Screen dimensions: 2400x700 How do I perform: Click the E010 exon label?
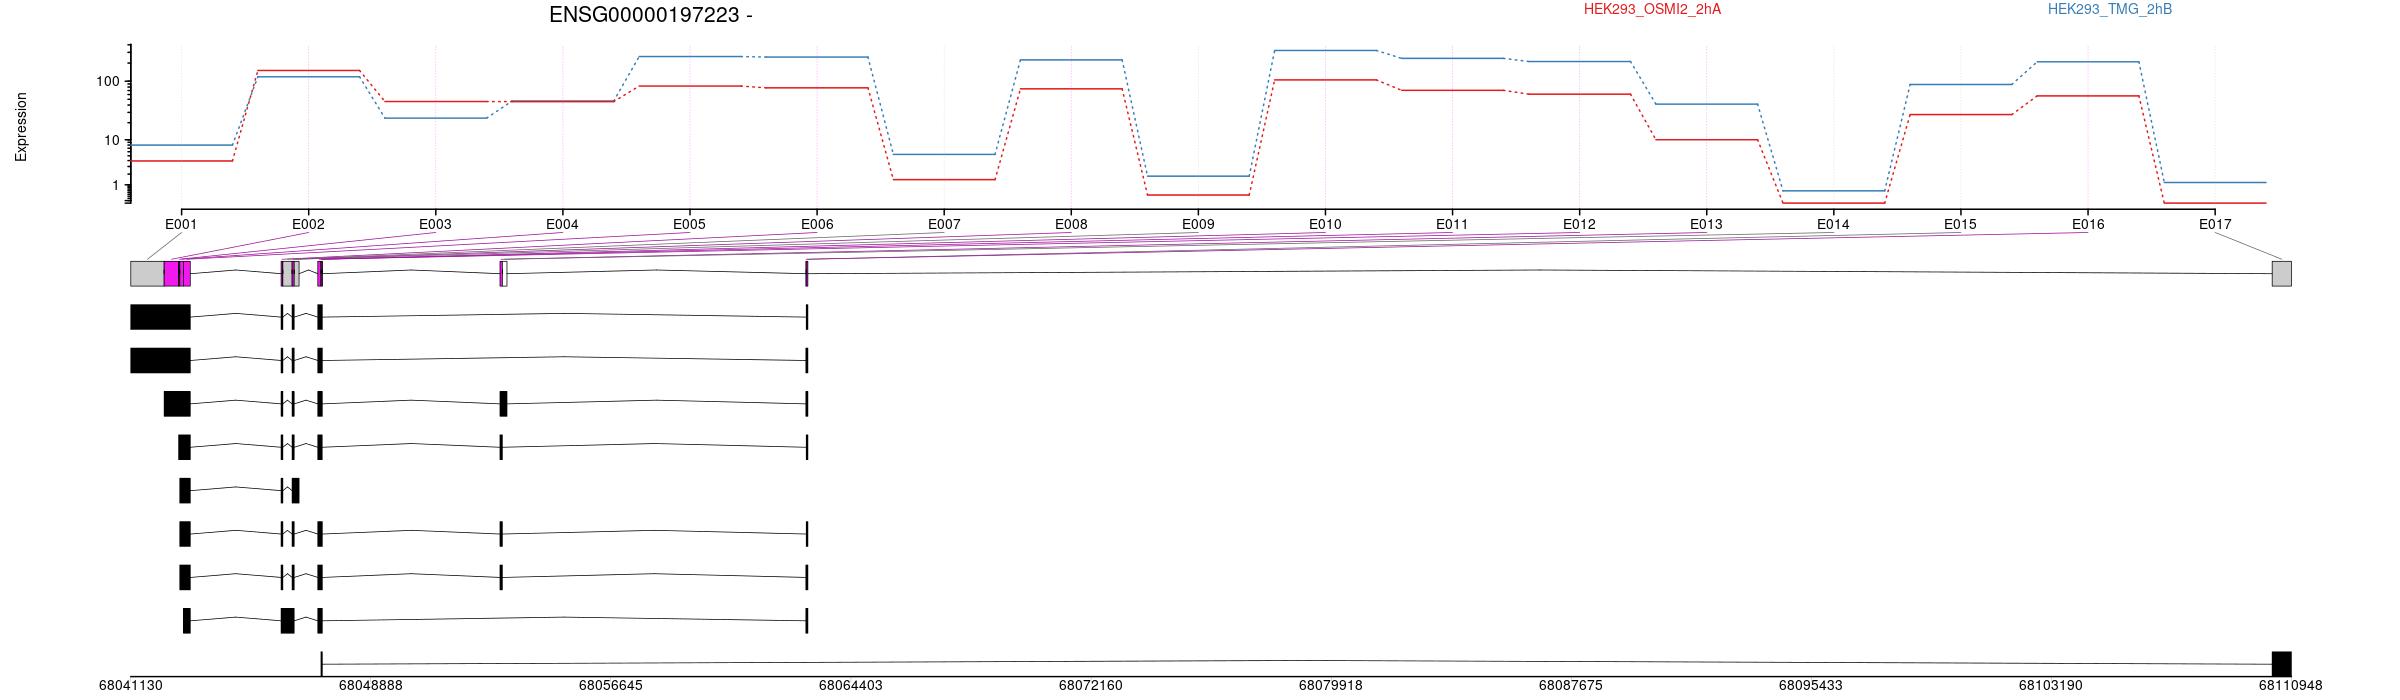pos(1325,225)
